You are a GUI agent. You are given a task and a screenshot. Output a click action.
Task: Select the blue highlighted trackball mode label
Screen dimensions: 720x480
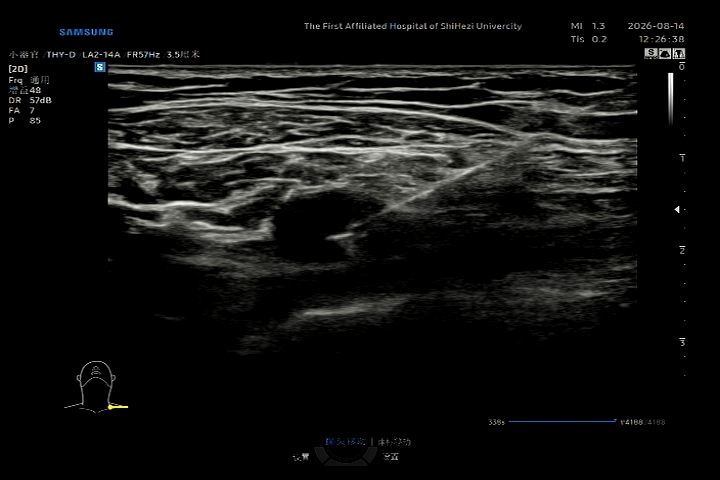pyautogui.click(x=345, y=441)
